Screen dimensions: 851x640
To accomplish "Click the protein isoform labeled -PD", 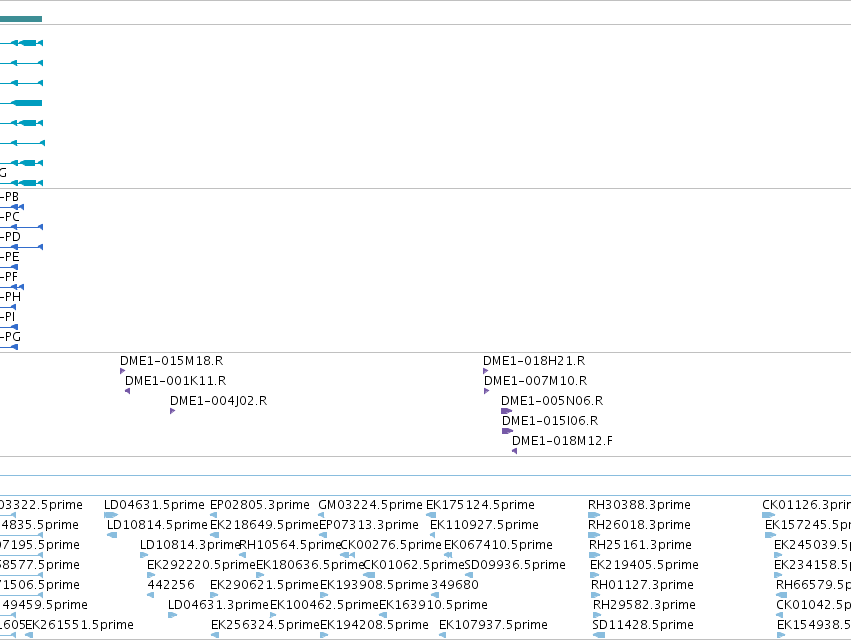I will (10, 237).
